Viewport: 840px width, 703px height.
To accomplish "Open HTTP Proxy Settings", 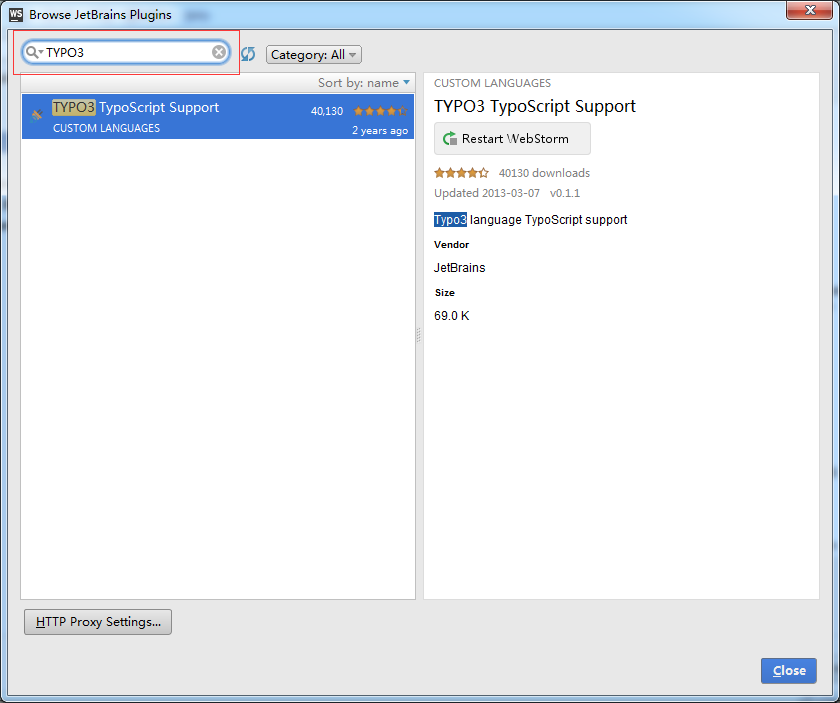I will coord(98,622).
